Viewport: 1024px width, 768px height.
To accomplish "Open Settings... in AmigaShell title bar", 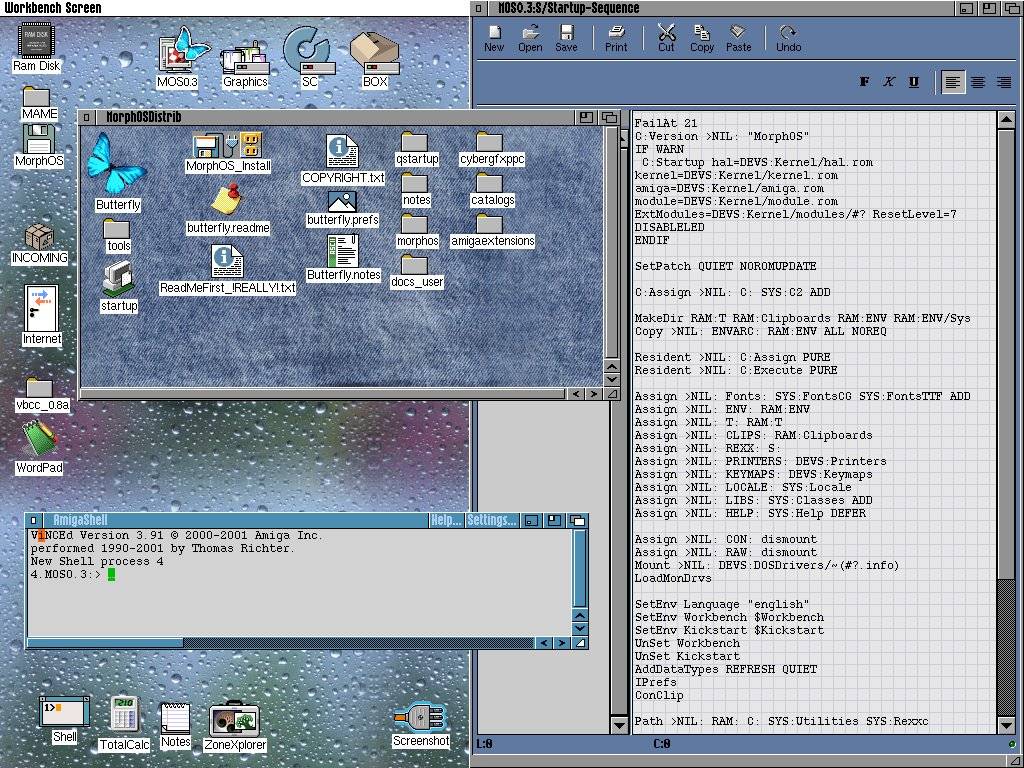I will tap(491, 521).
